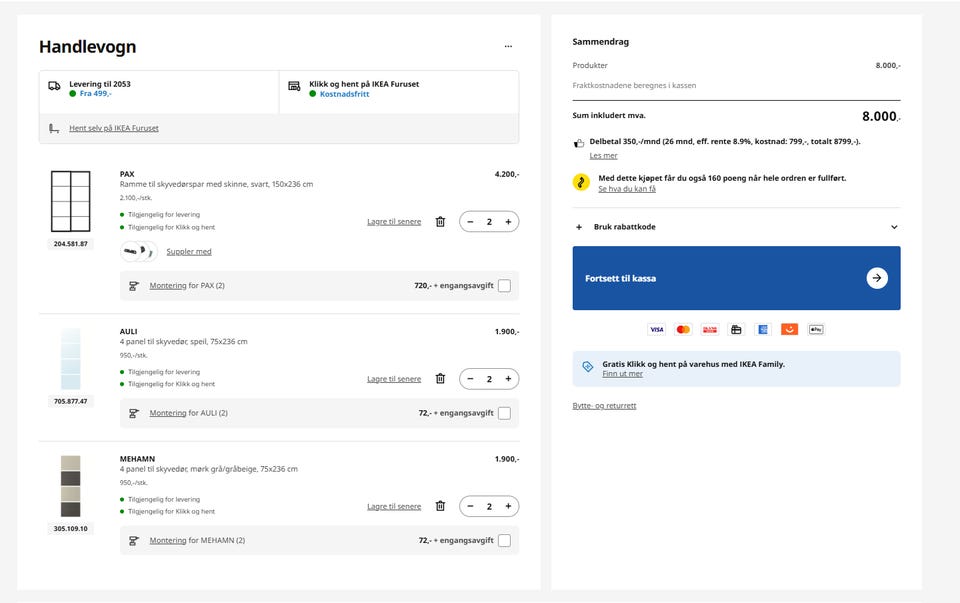960x603 pixels.
Task: Open the three-dot cart options menu
Action: 508,46
